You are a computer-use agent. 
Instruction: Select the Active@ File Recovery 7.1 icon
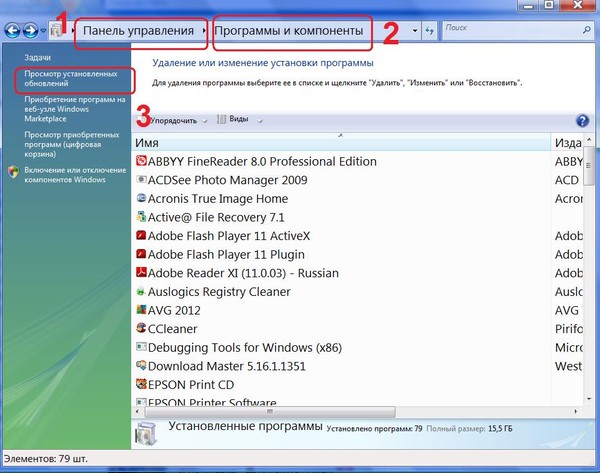click(141, 217)
